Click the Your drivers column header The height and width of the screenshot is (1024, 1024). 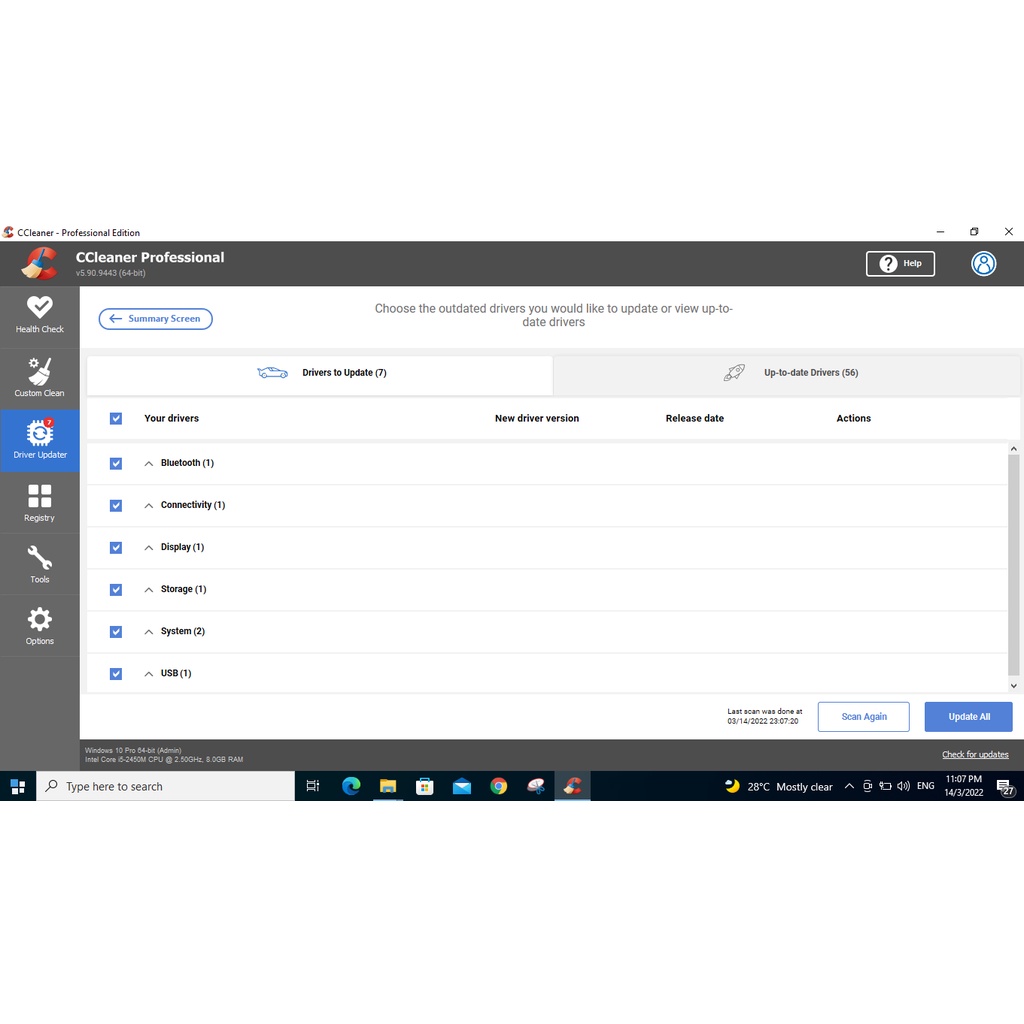(171, 419)
